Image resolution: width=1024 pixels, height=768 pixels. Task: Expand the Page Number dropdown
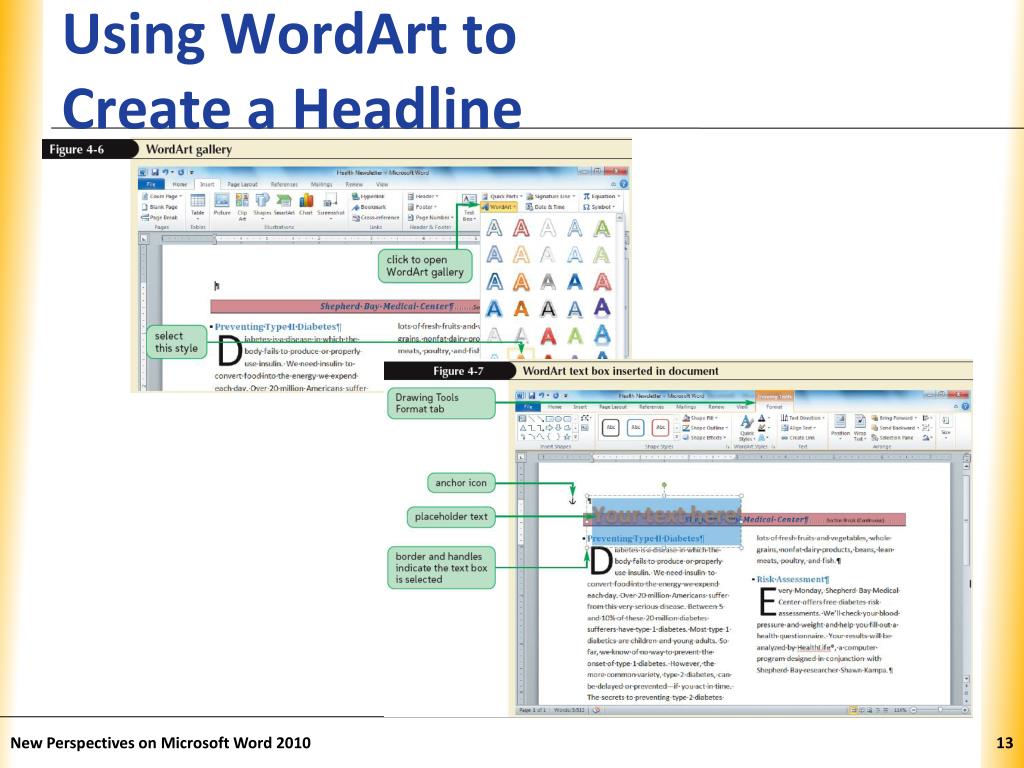point(430,217)
